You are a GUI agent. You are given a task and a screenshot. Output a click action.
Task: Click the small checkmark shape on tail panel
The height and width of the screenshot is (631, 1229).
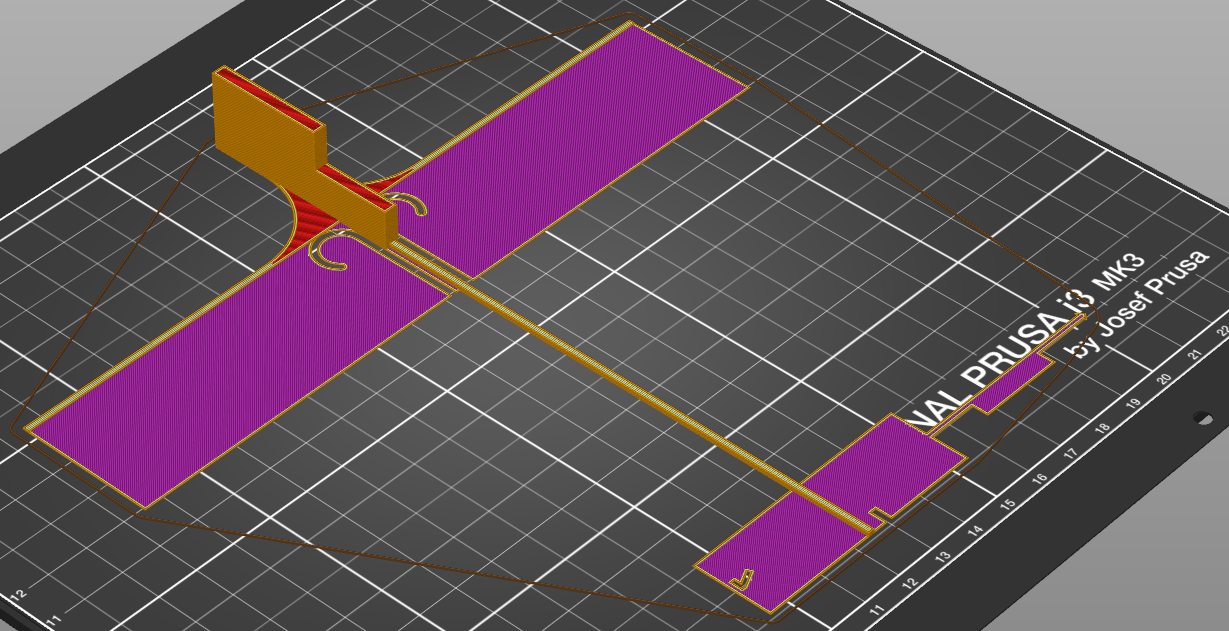pyautogui.click(x=741, y=578)
